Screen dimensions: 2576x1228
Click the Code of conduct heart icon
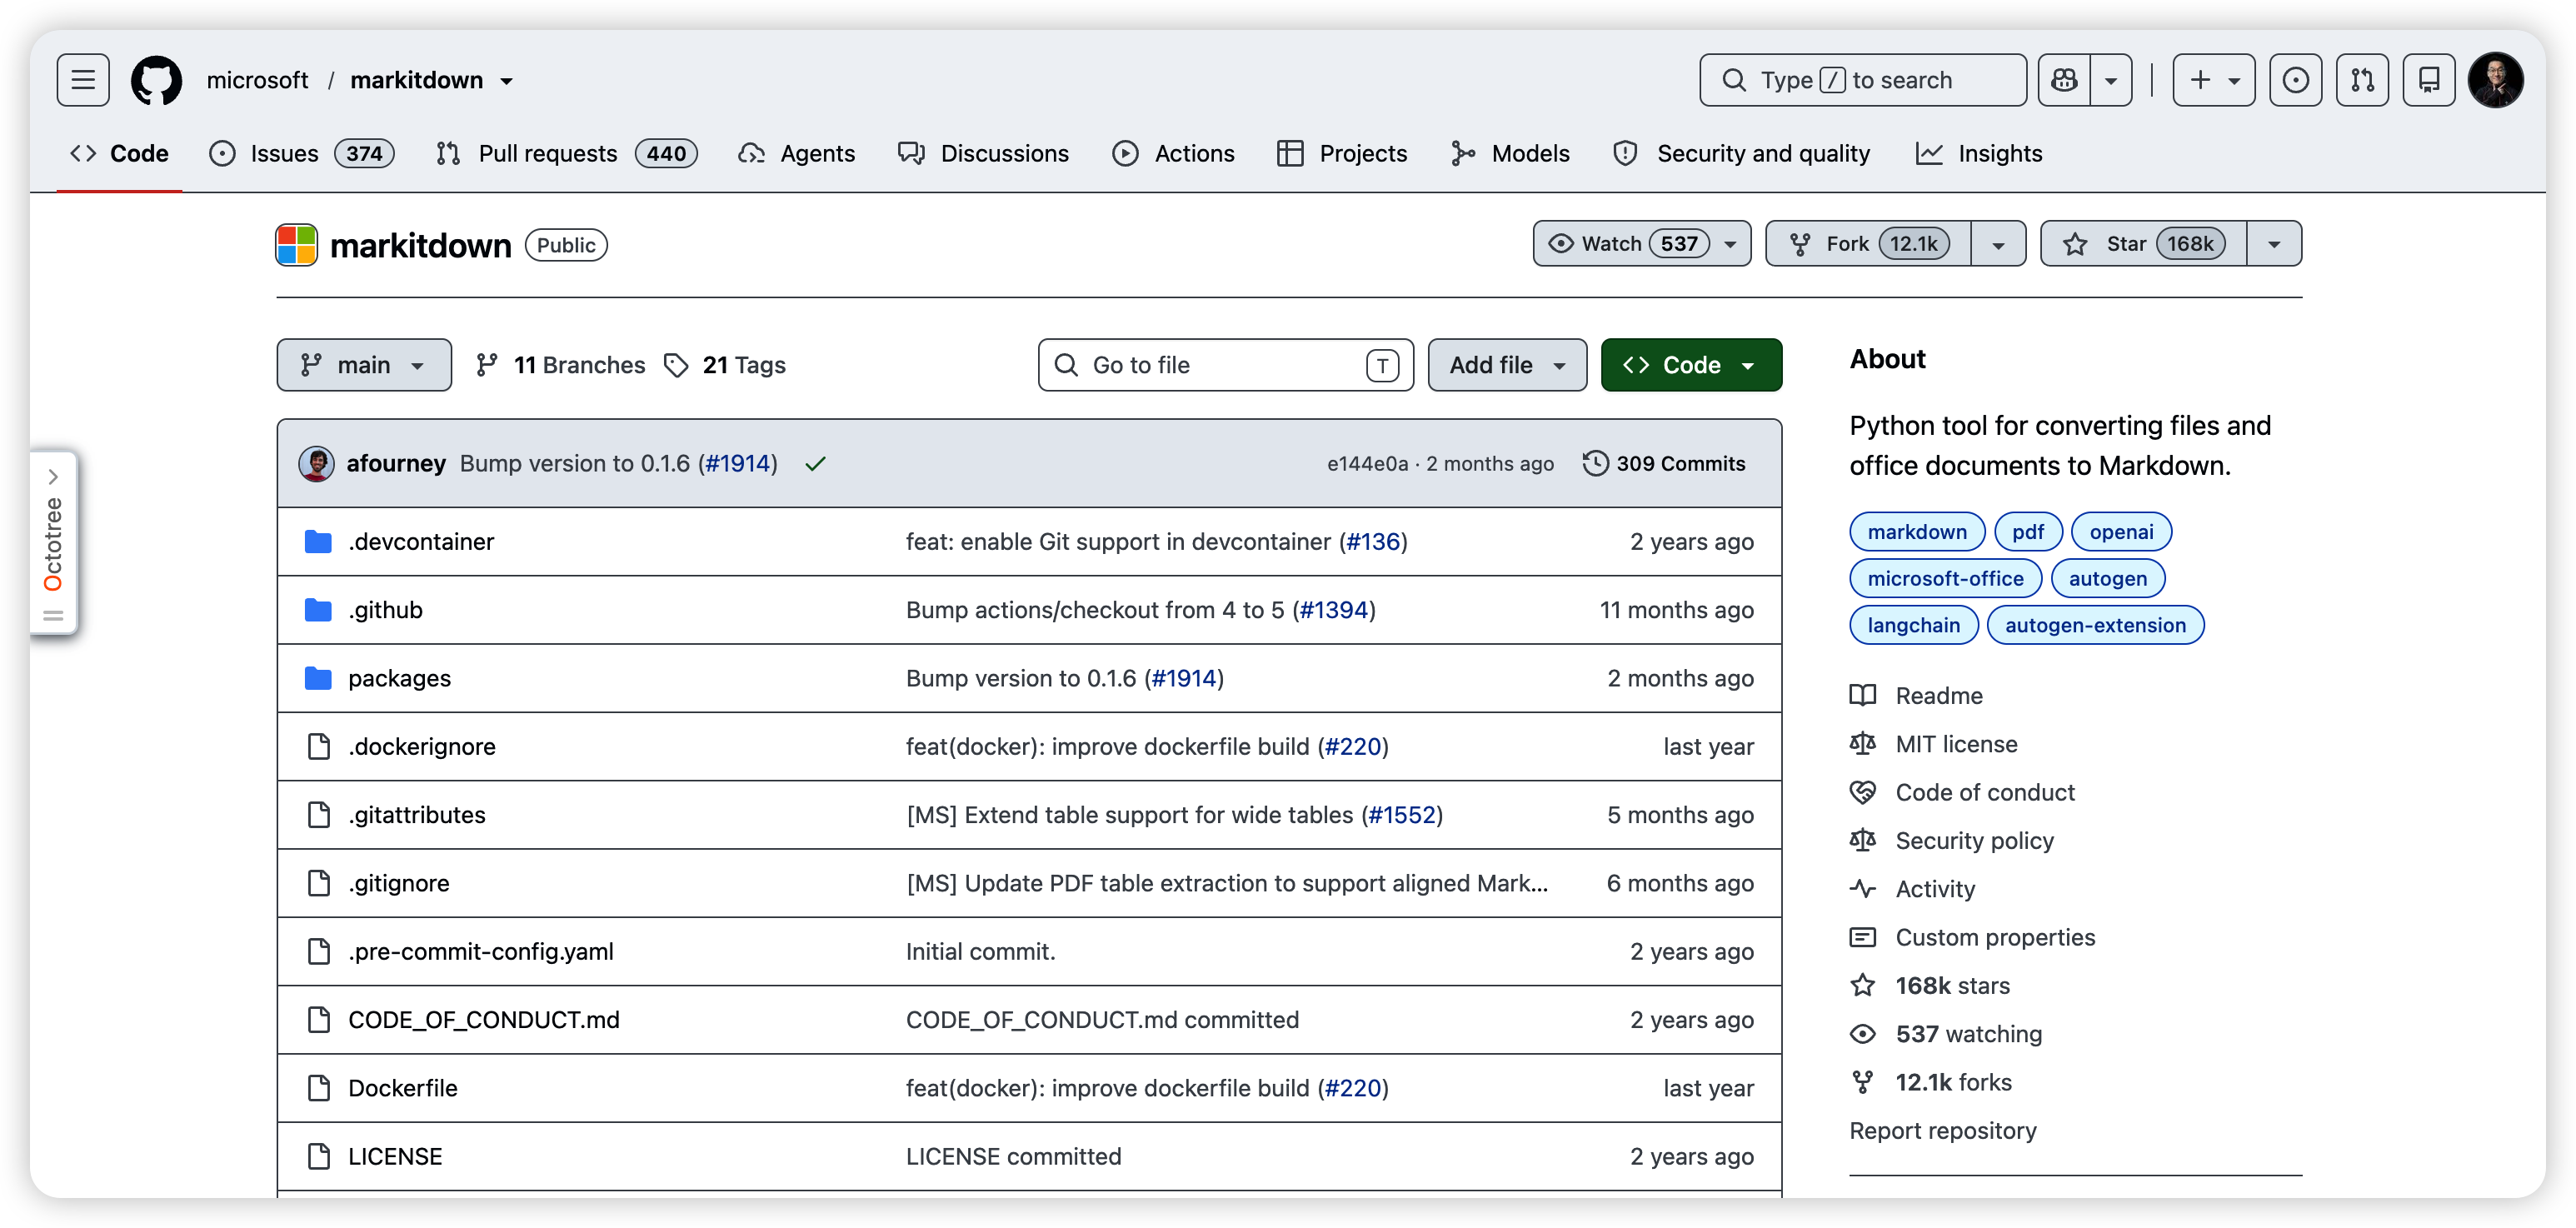point(1863,792)
